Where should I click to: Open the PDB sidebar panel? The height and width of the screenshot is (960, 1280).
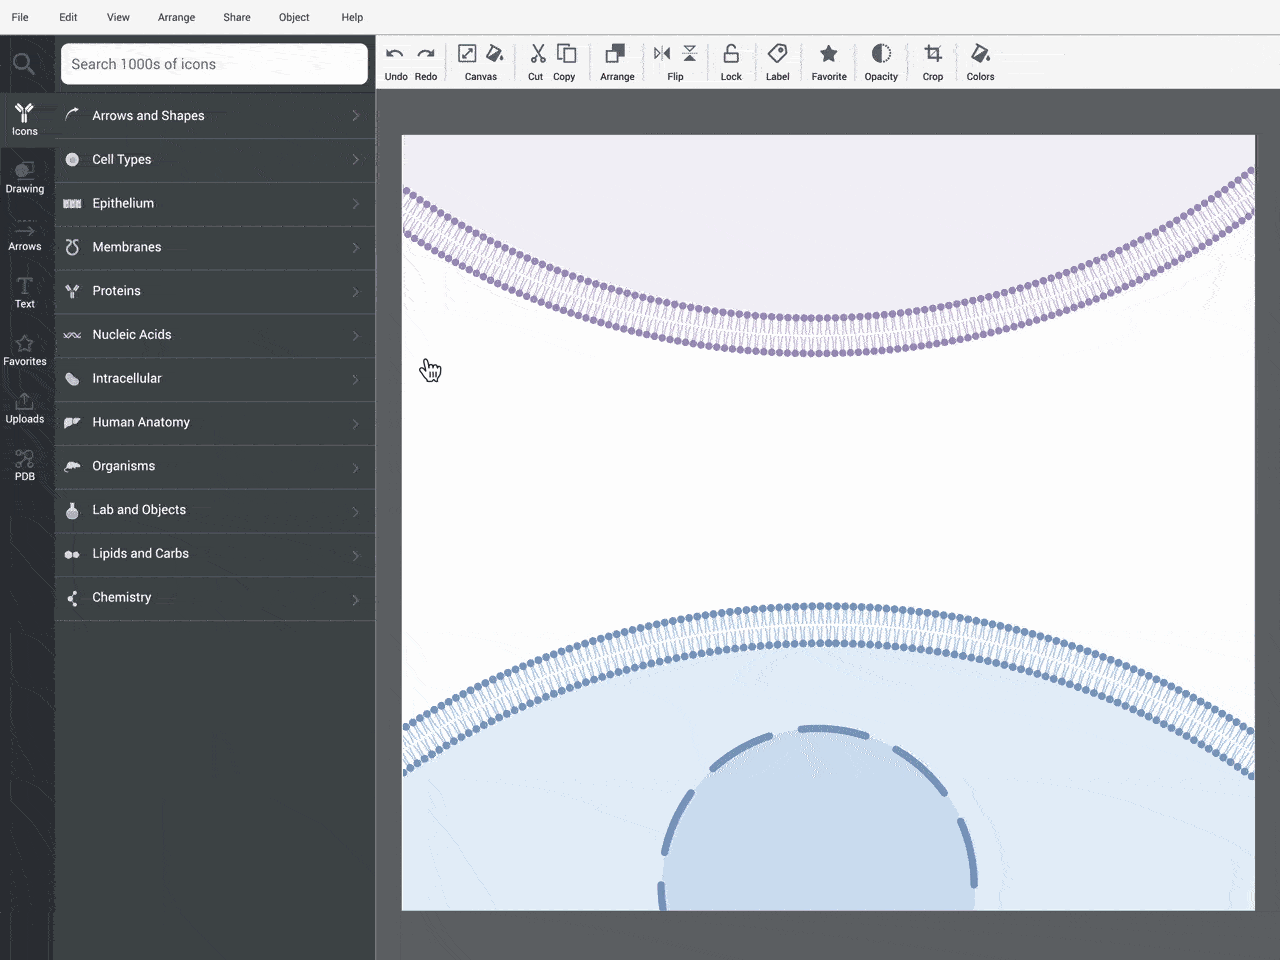pyautogui.click(x=25, y=465)
